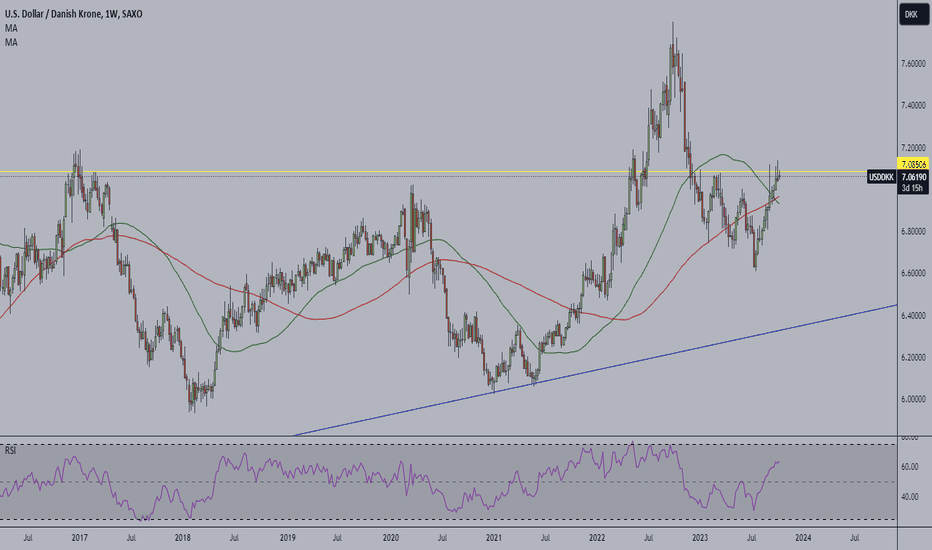Click the 6.20000 price axis label

pyautogui.click(x=913, y=357)
